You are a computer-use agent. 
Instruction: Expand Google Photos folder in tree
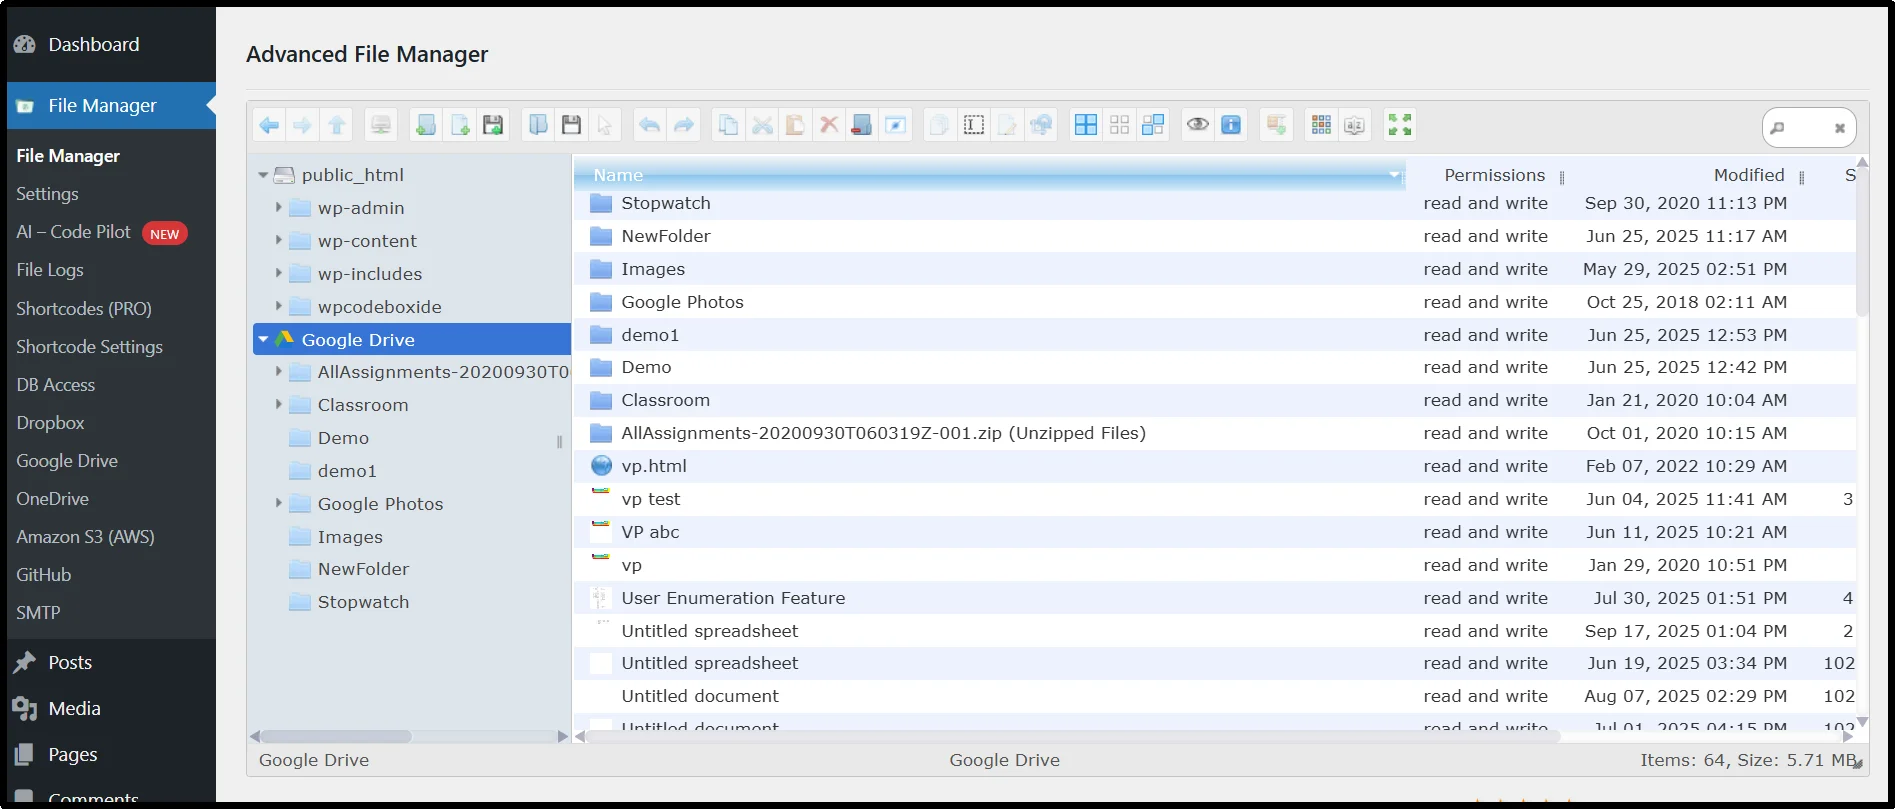coord(279,503)
